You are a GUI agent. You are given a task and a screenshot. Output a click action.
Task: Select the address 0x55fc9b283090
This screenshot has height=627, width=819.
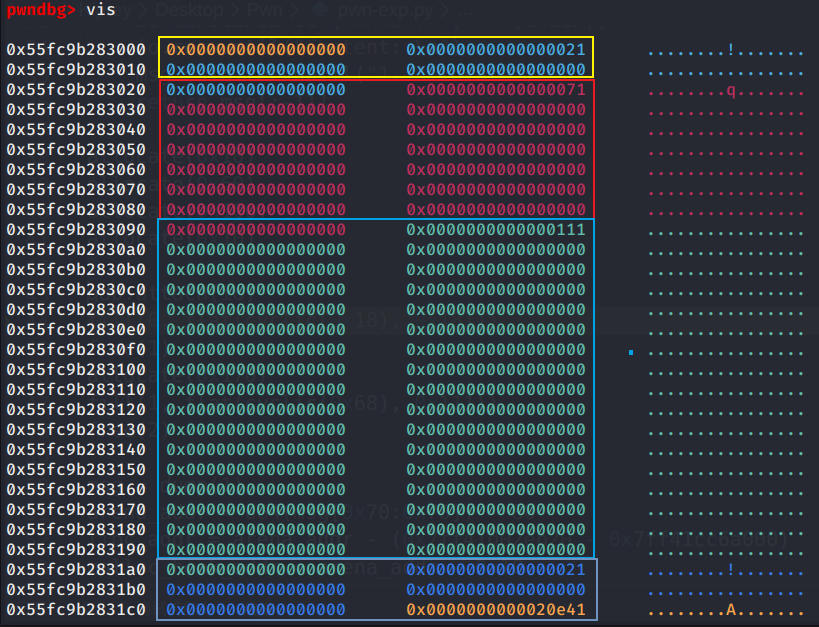76,229
